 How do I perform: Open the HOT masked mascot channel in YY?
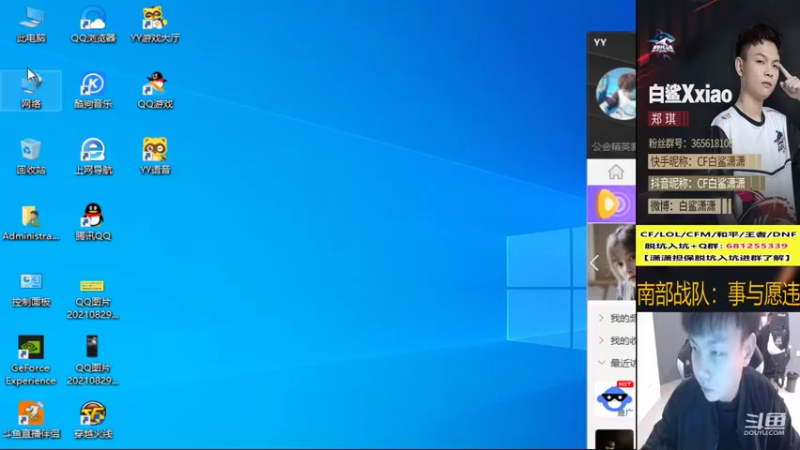point(615,398)
